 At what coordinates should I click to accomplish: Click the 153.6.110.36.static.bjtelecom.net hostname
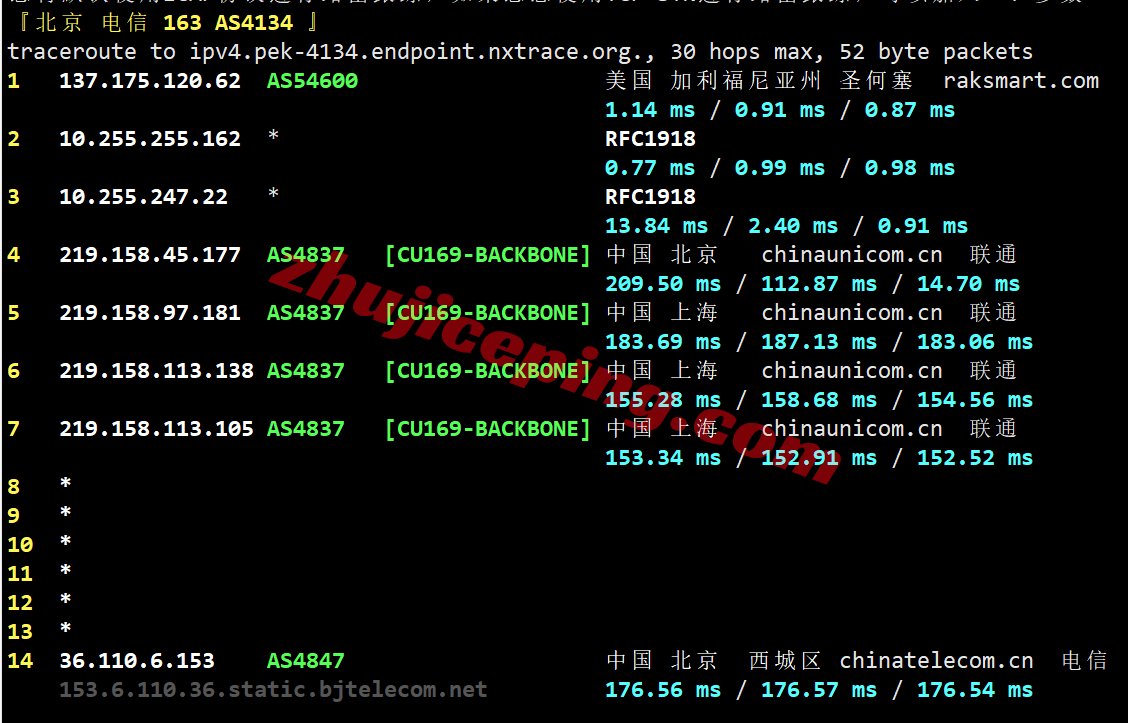pos(273,690)
